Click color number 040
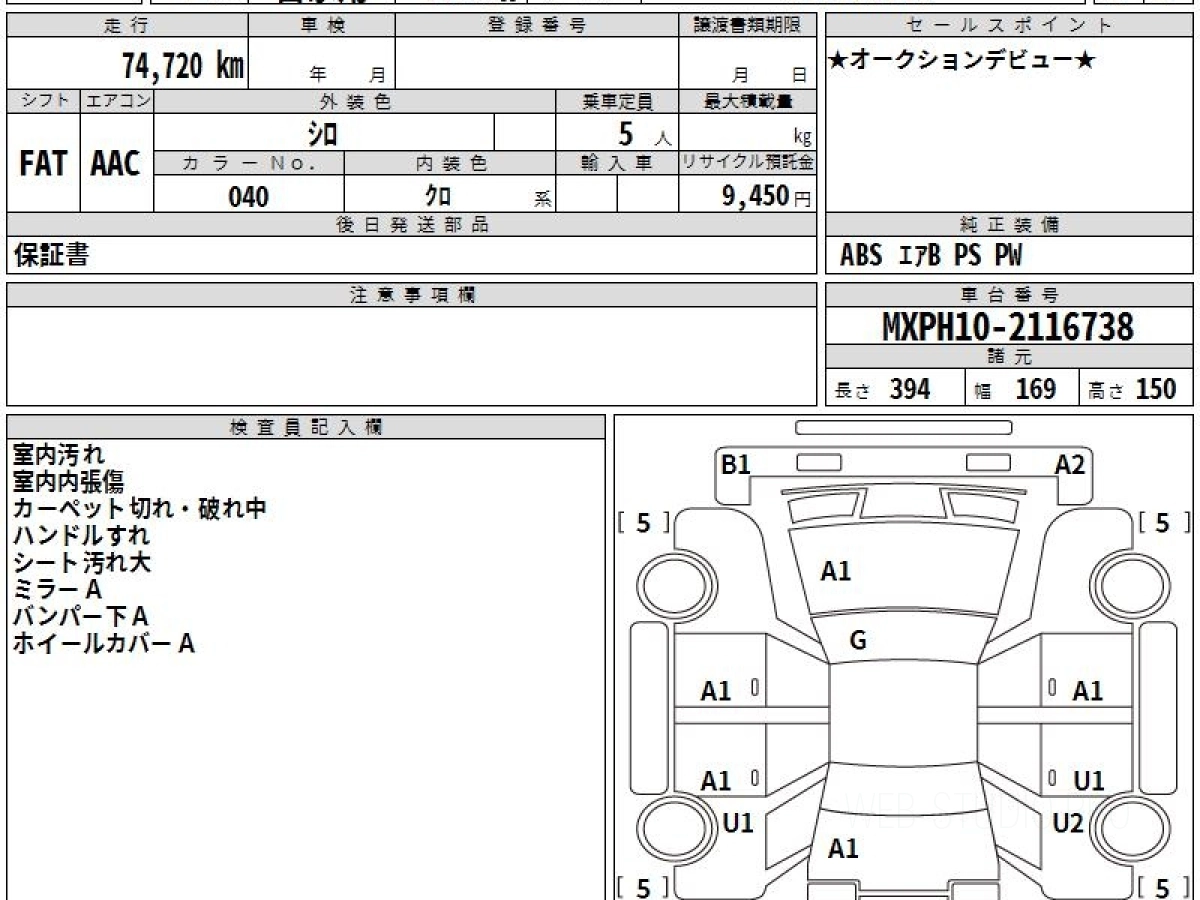This screenshot has height=900, width=1200. 248,197
